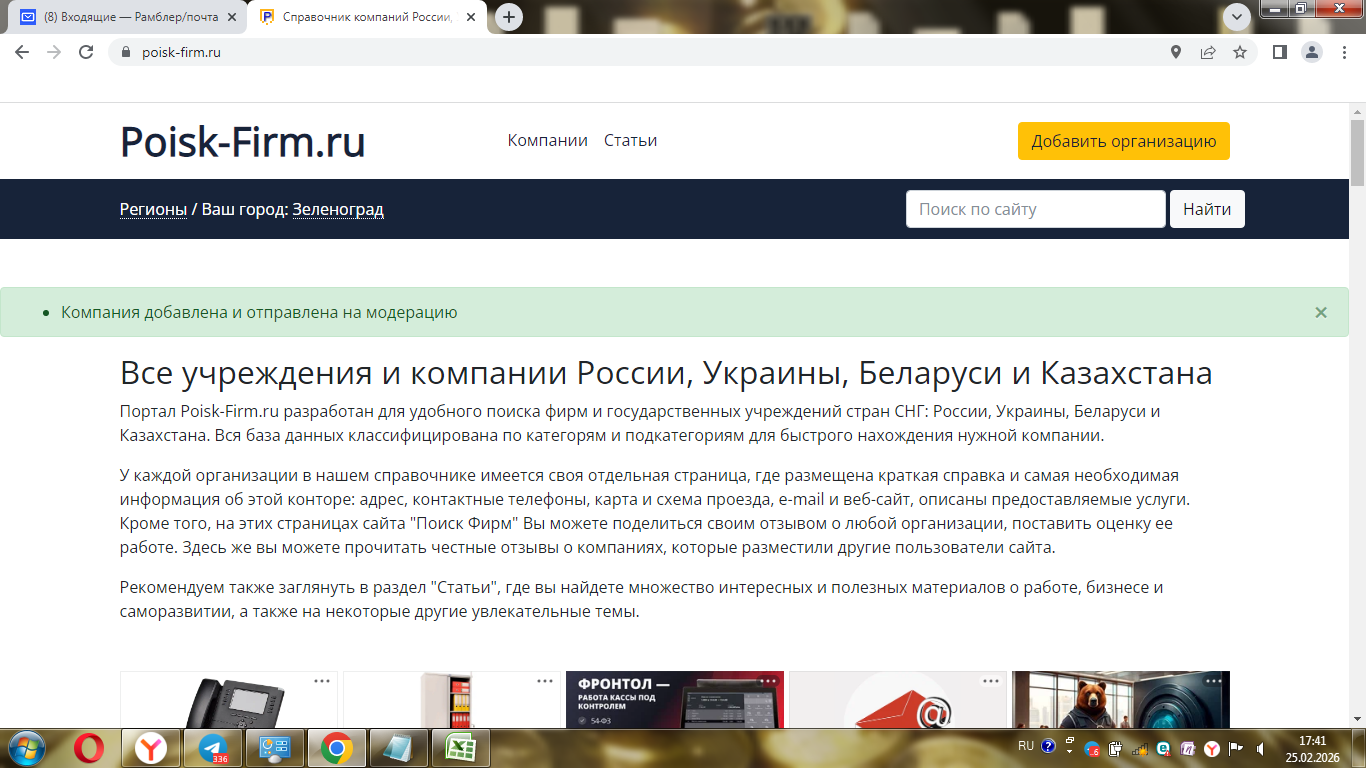Click the notice text Компания добавлена и отправлена
The width and height of the screenshot is (1366, 768).
coord(259,312)
